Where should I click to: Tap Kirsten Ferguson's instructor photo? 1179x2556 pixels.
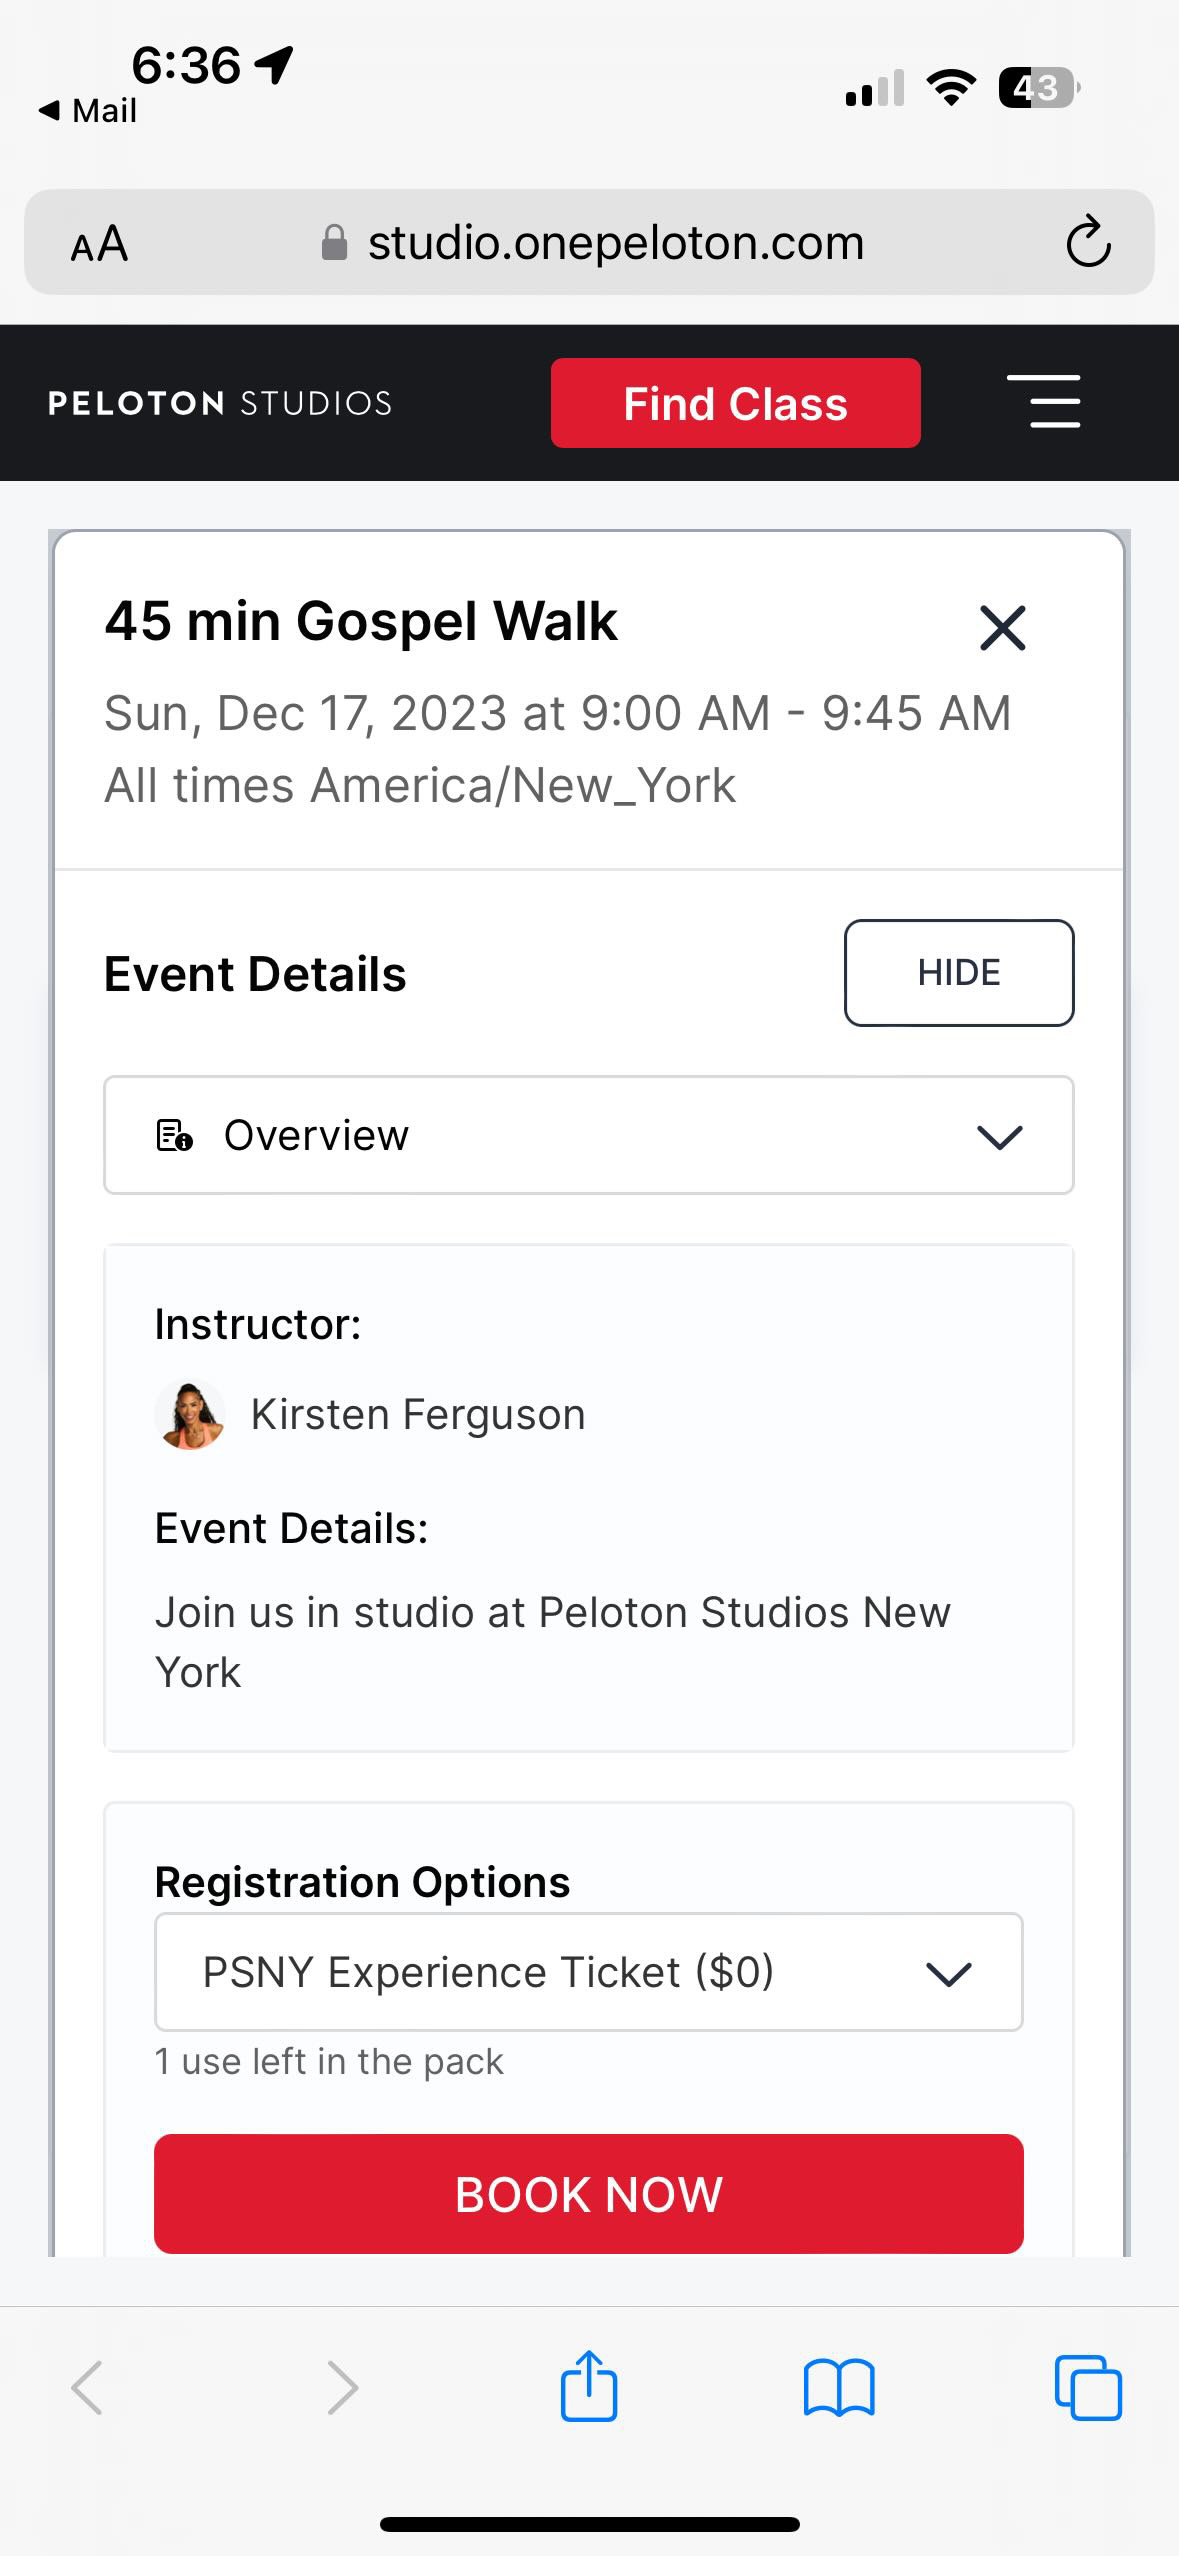pos(190,1415)
